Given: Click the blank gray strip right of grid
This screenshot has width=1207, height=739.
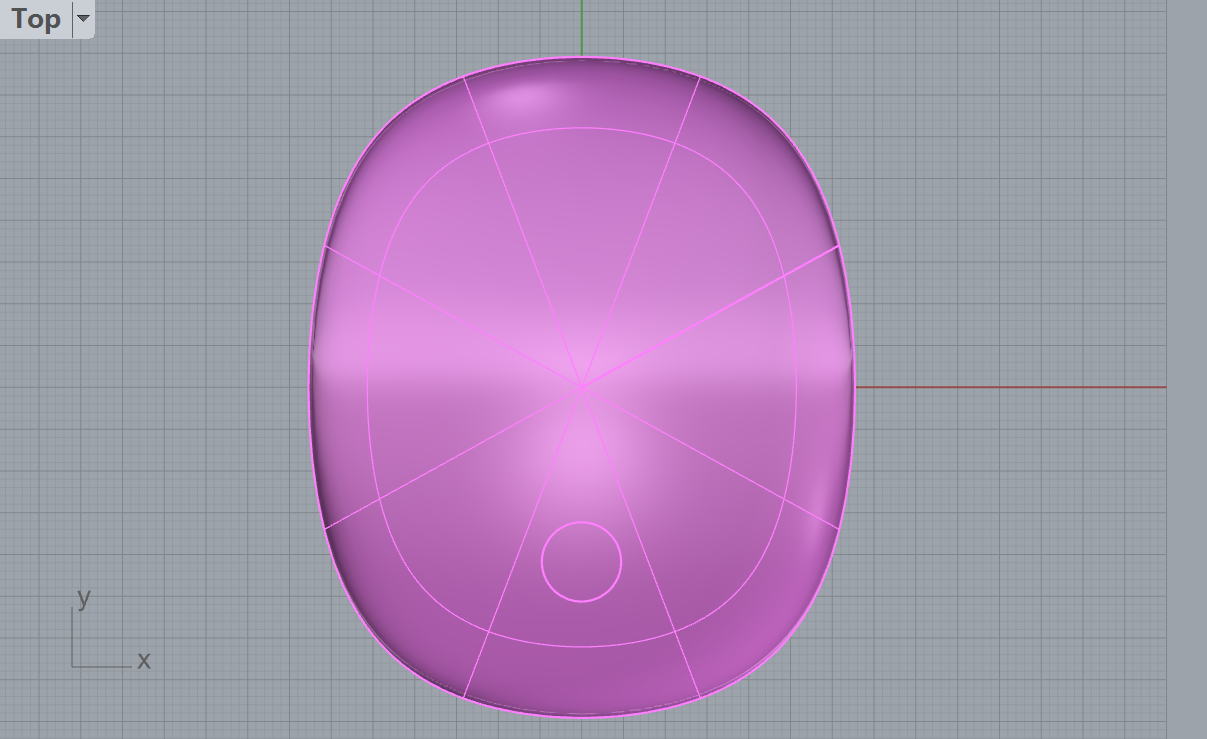Looking at the screenshot, I should (x=1186, y=370).
